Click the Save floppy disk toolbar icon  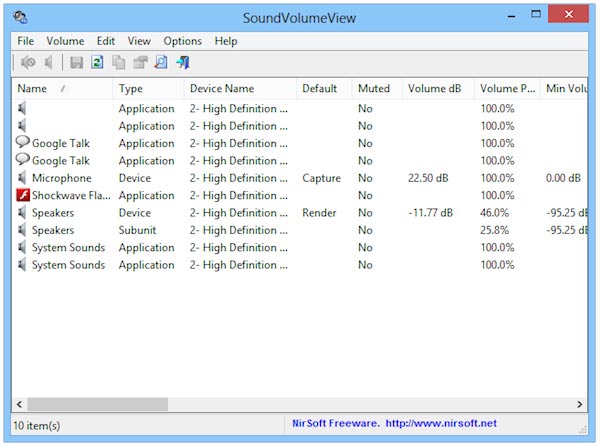(x=77, y=62)
